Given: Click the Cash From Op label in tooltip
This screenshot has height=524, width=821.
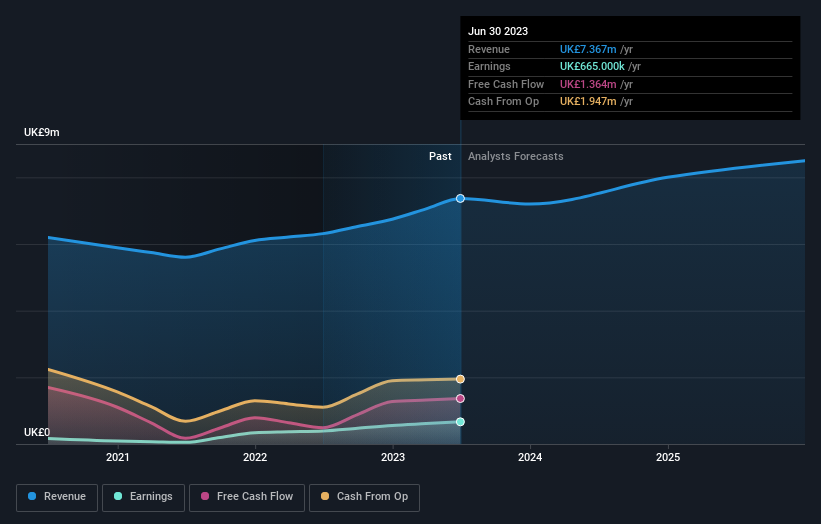Looking at the screenshot, I should pos(503,102).
